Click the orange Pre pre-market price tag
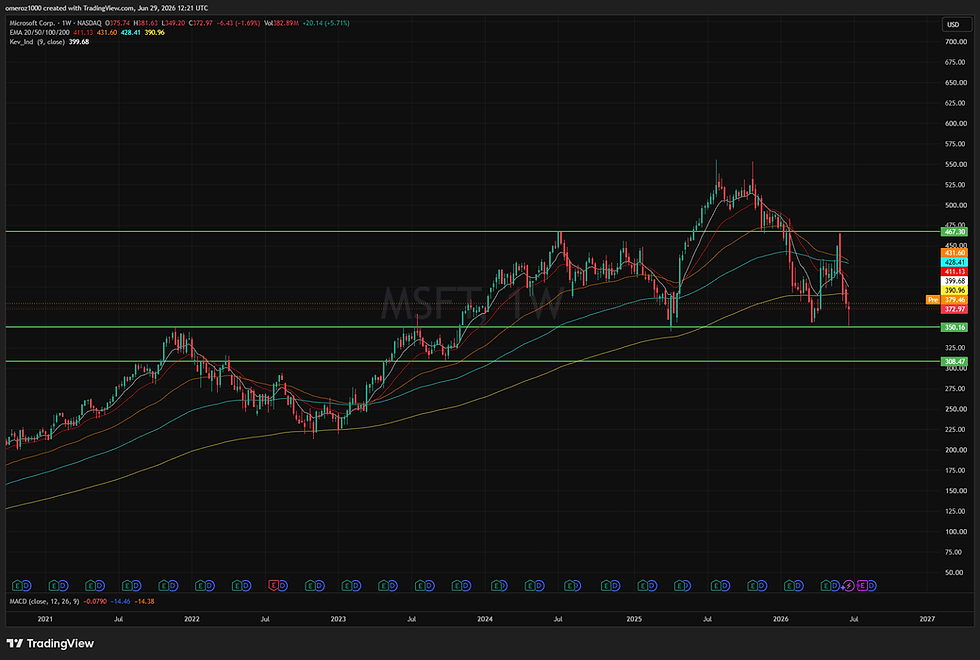 point(932,300)
